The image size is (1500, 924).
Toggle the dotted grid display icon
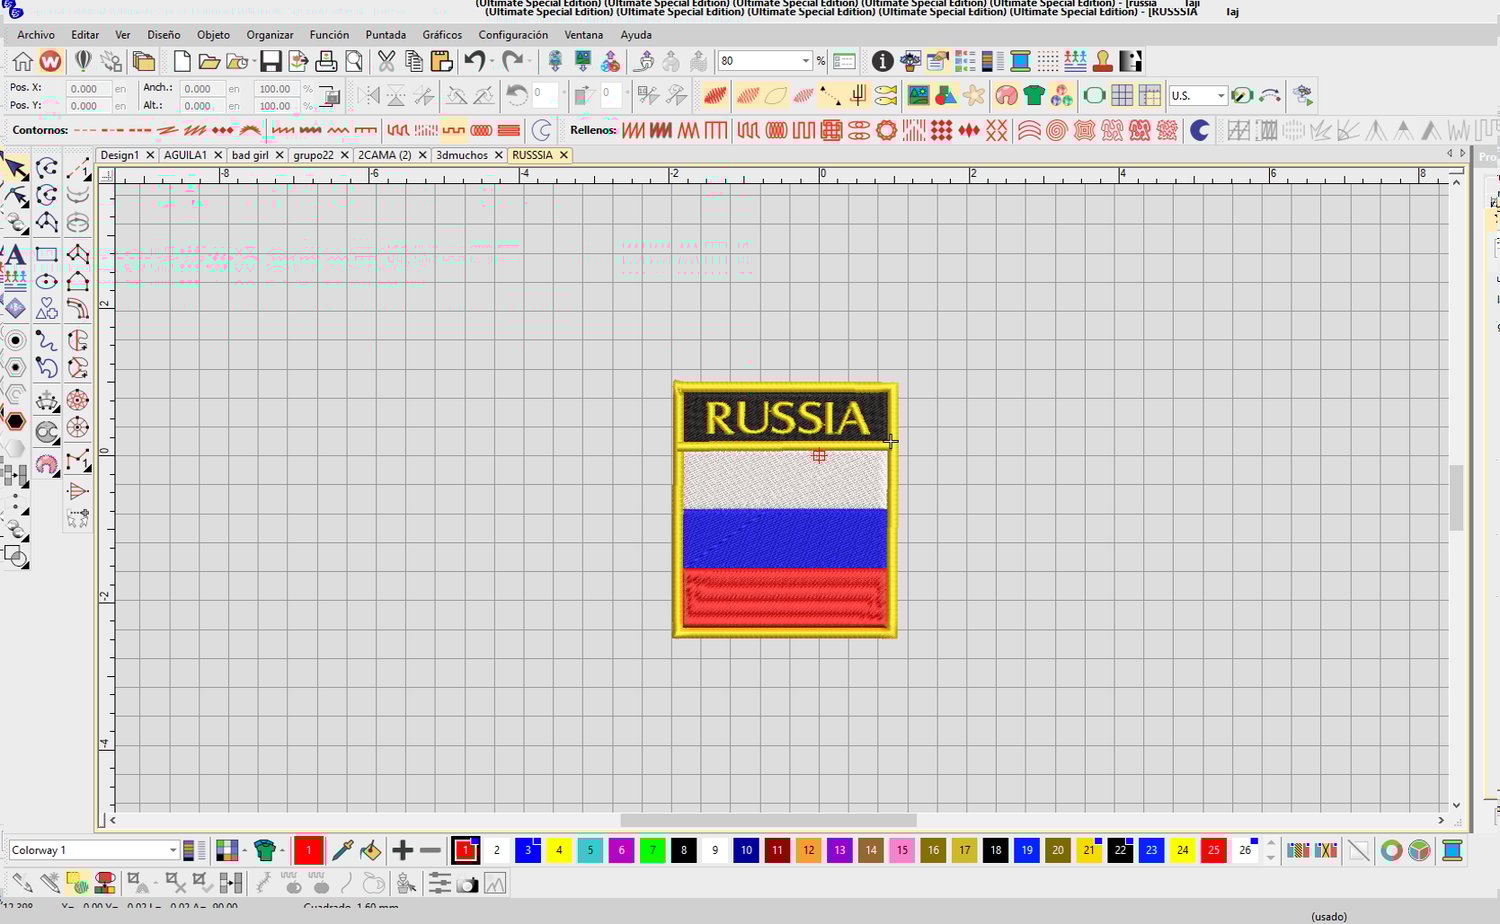[x=1047, y=62]
